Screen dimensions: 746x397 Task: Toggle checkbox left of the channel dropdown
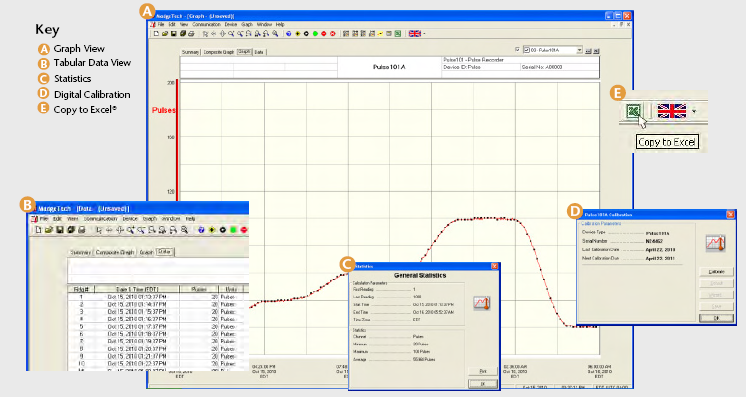517,50
